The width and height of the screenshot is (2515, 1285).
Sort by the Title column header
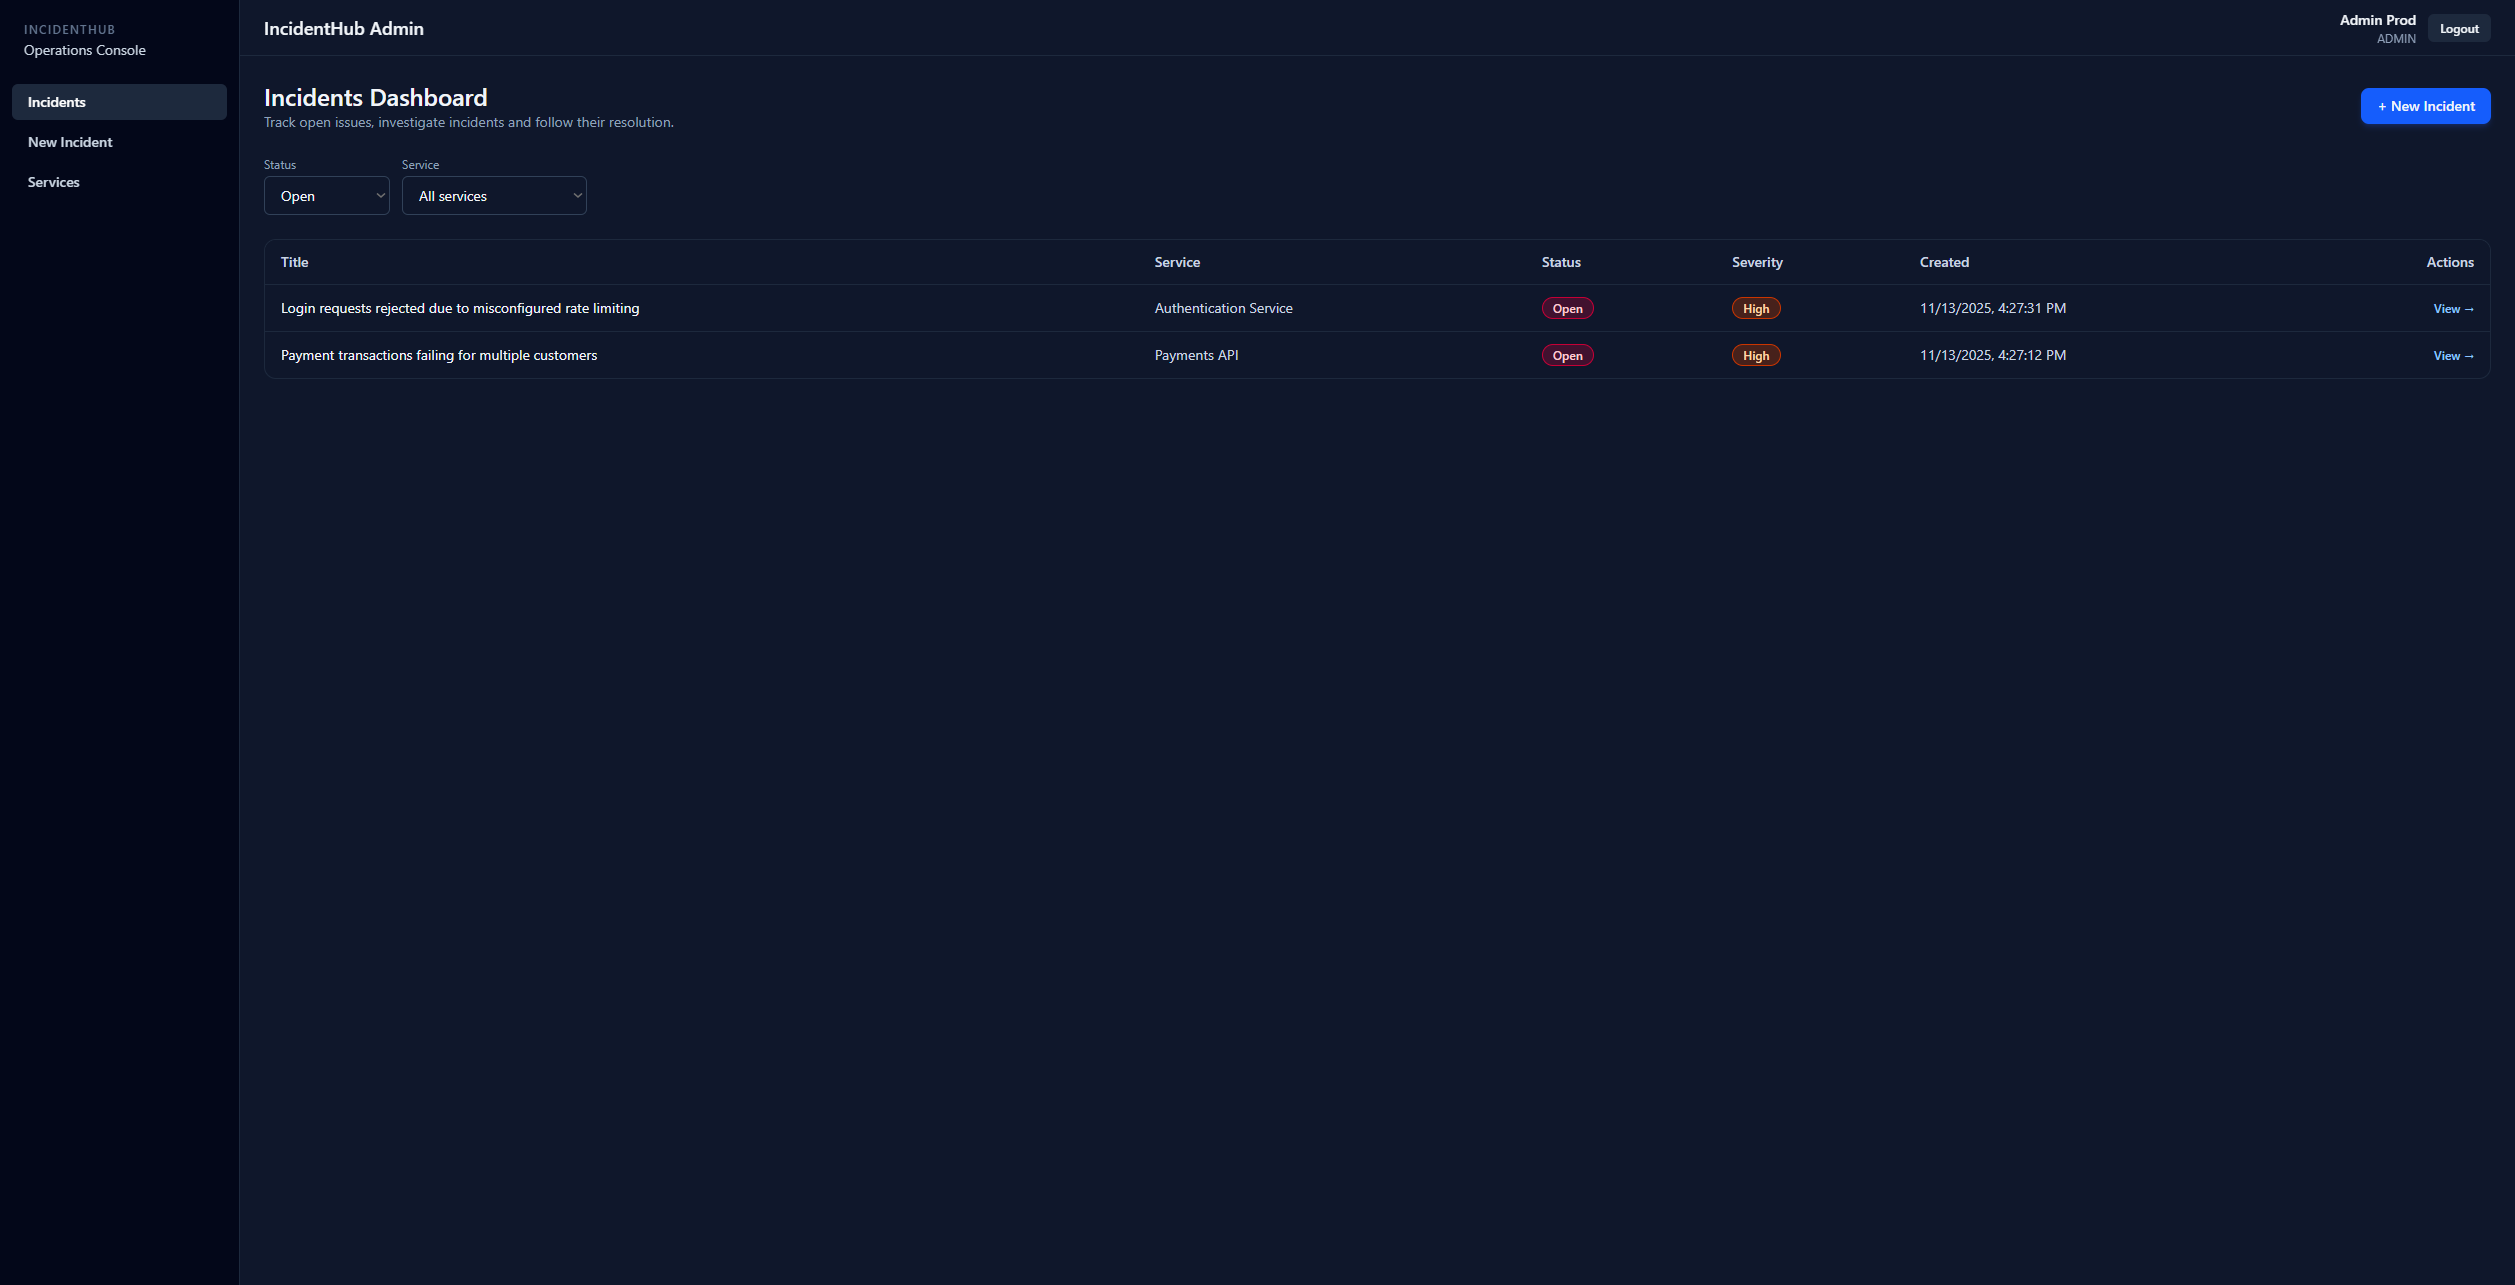(294, 261)
